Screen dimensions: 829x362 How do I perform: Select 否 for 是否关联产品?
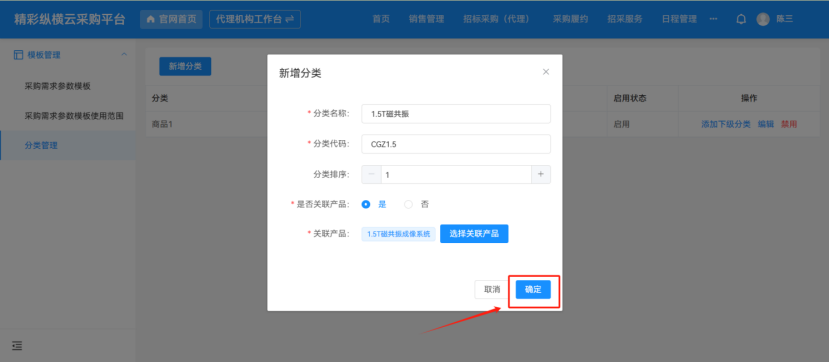(408, 205)
